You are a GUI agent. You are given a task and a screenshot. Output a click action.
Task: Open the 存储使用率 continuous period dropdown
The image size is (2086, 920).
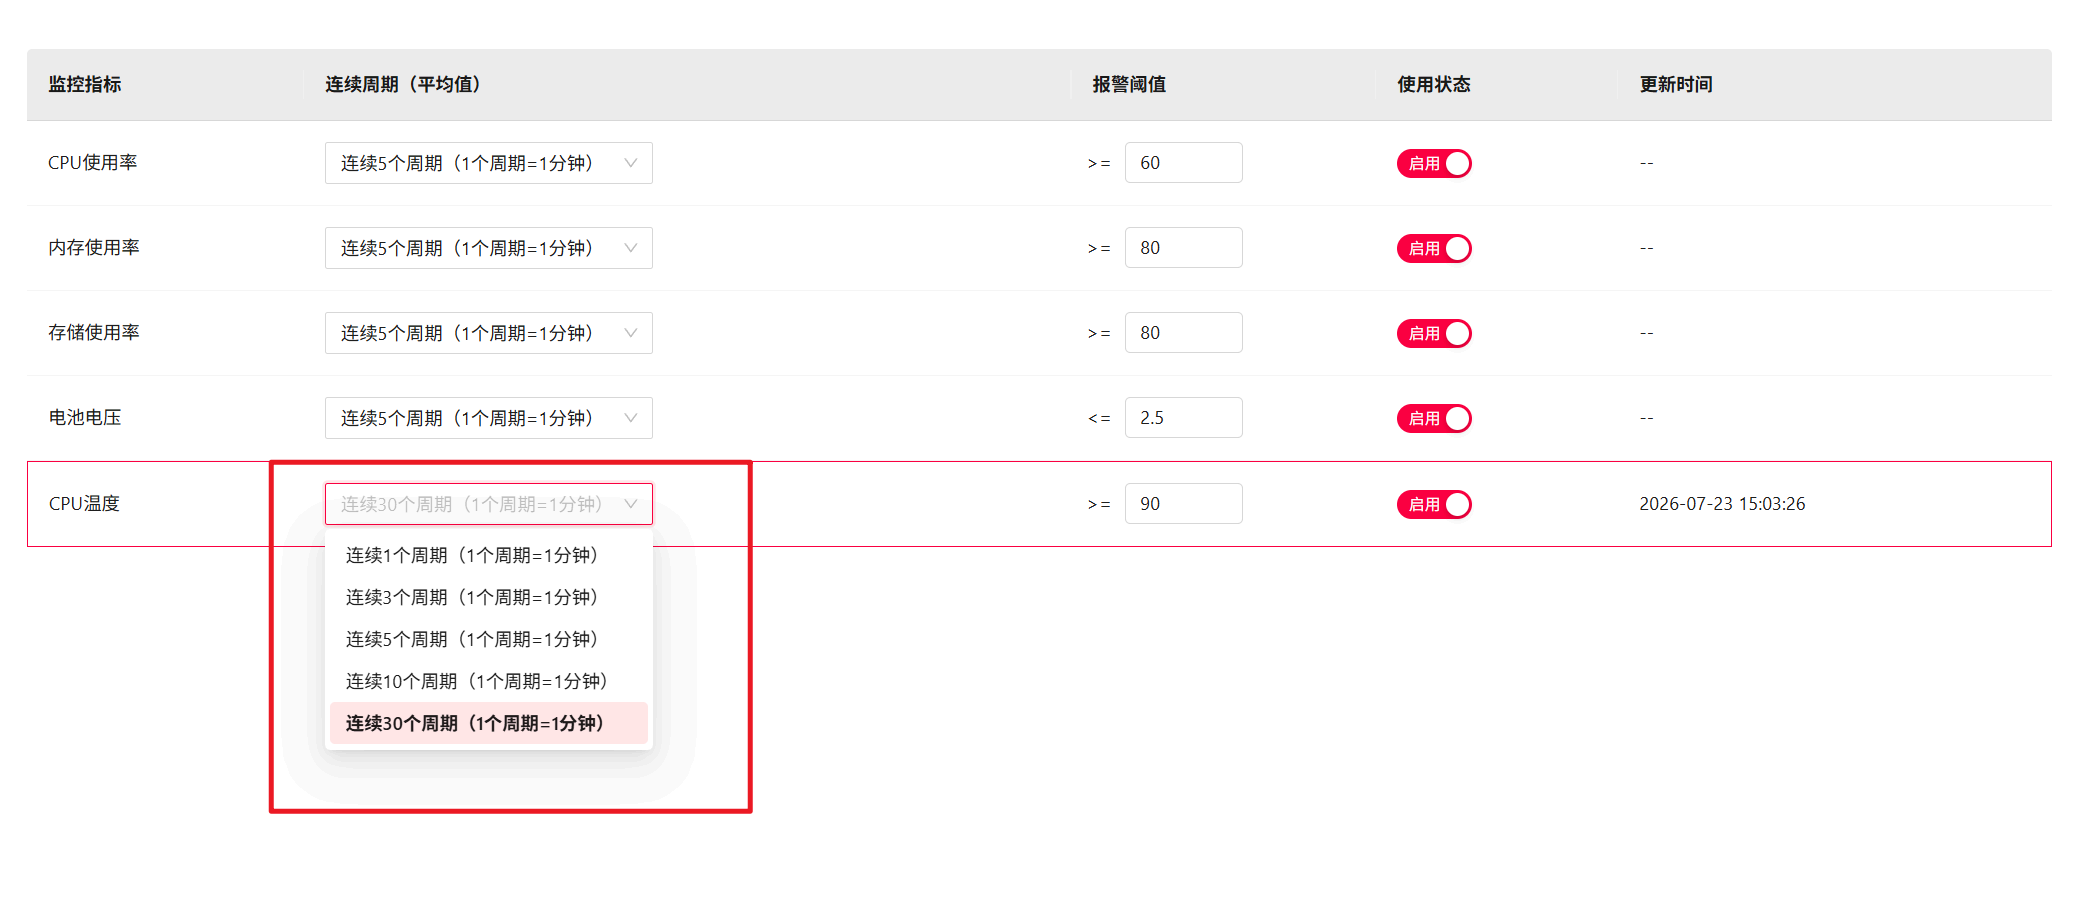tap(488, 333)
